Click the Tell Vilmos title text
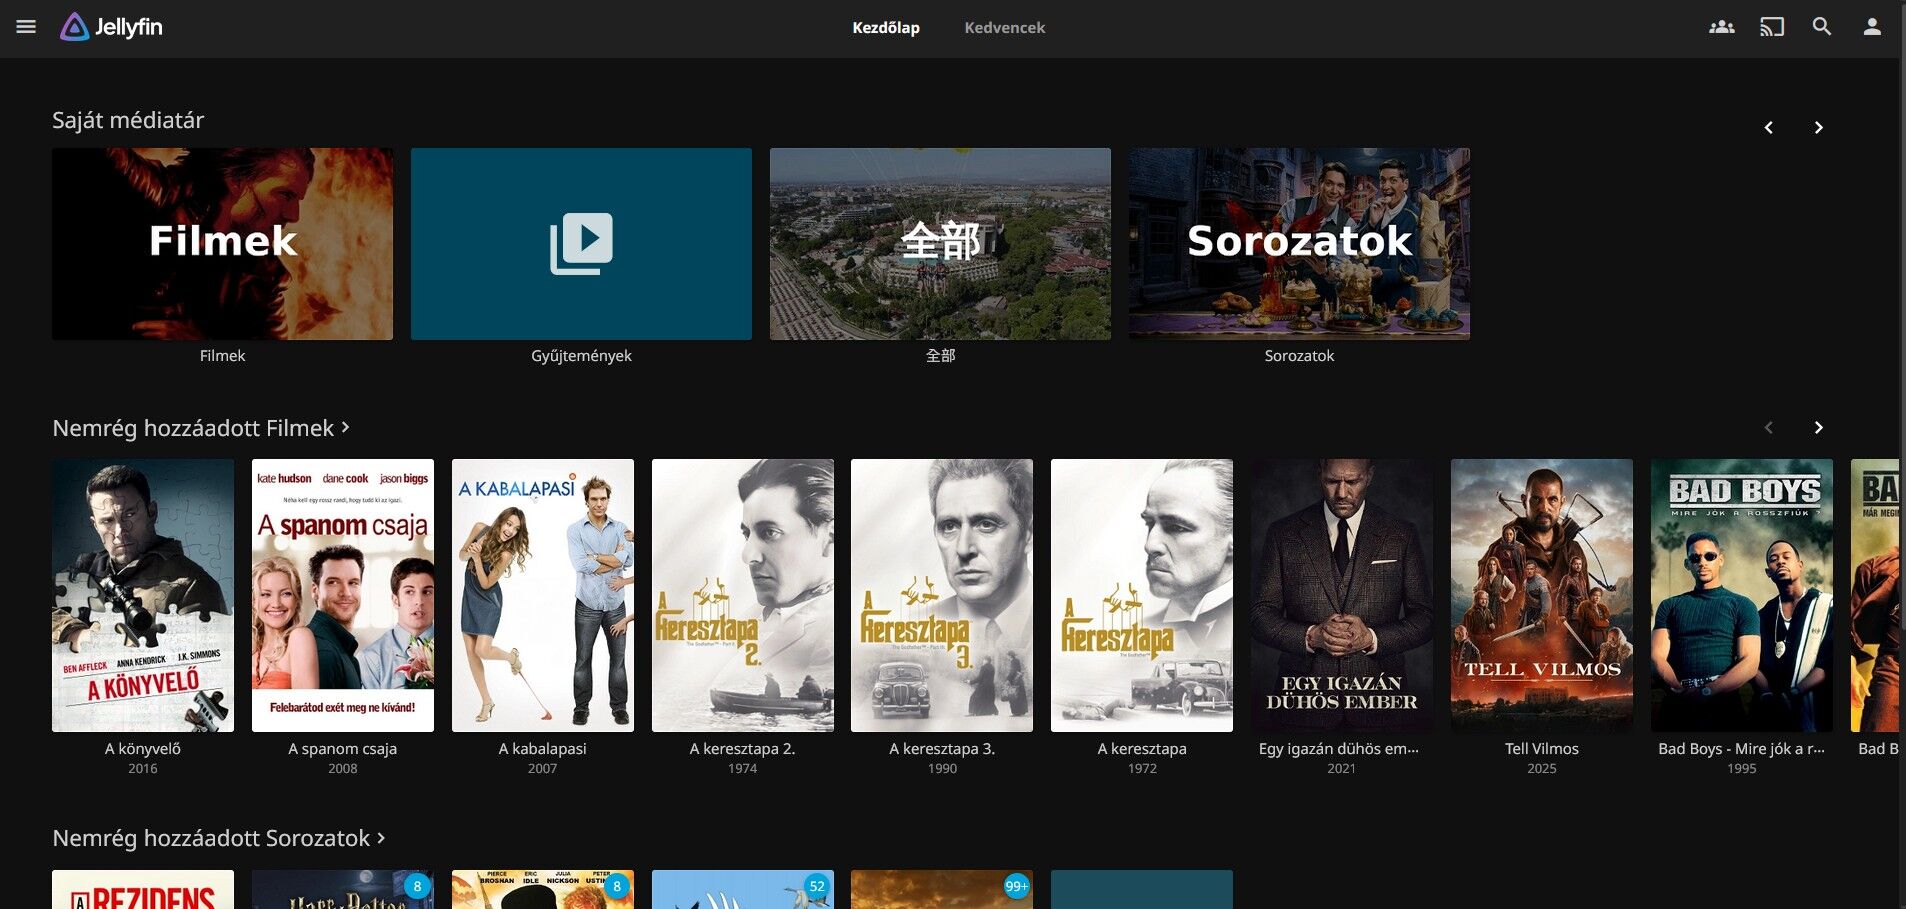1906x909 pixels. 1542,749
